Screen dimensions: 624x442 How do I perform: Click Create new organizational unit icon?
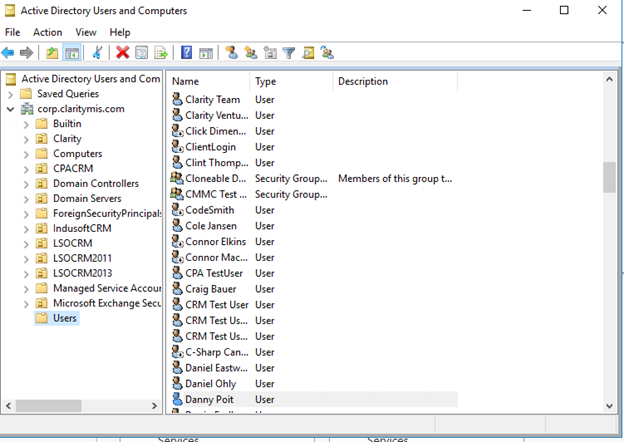(x=270, y=53)
